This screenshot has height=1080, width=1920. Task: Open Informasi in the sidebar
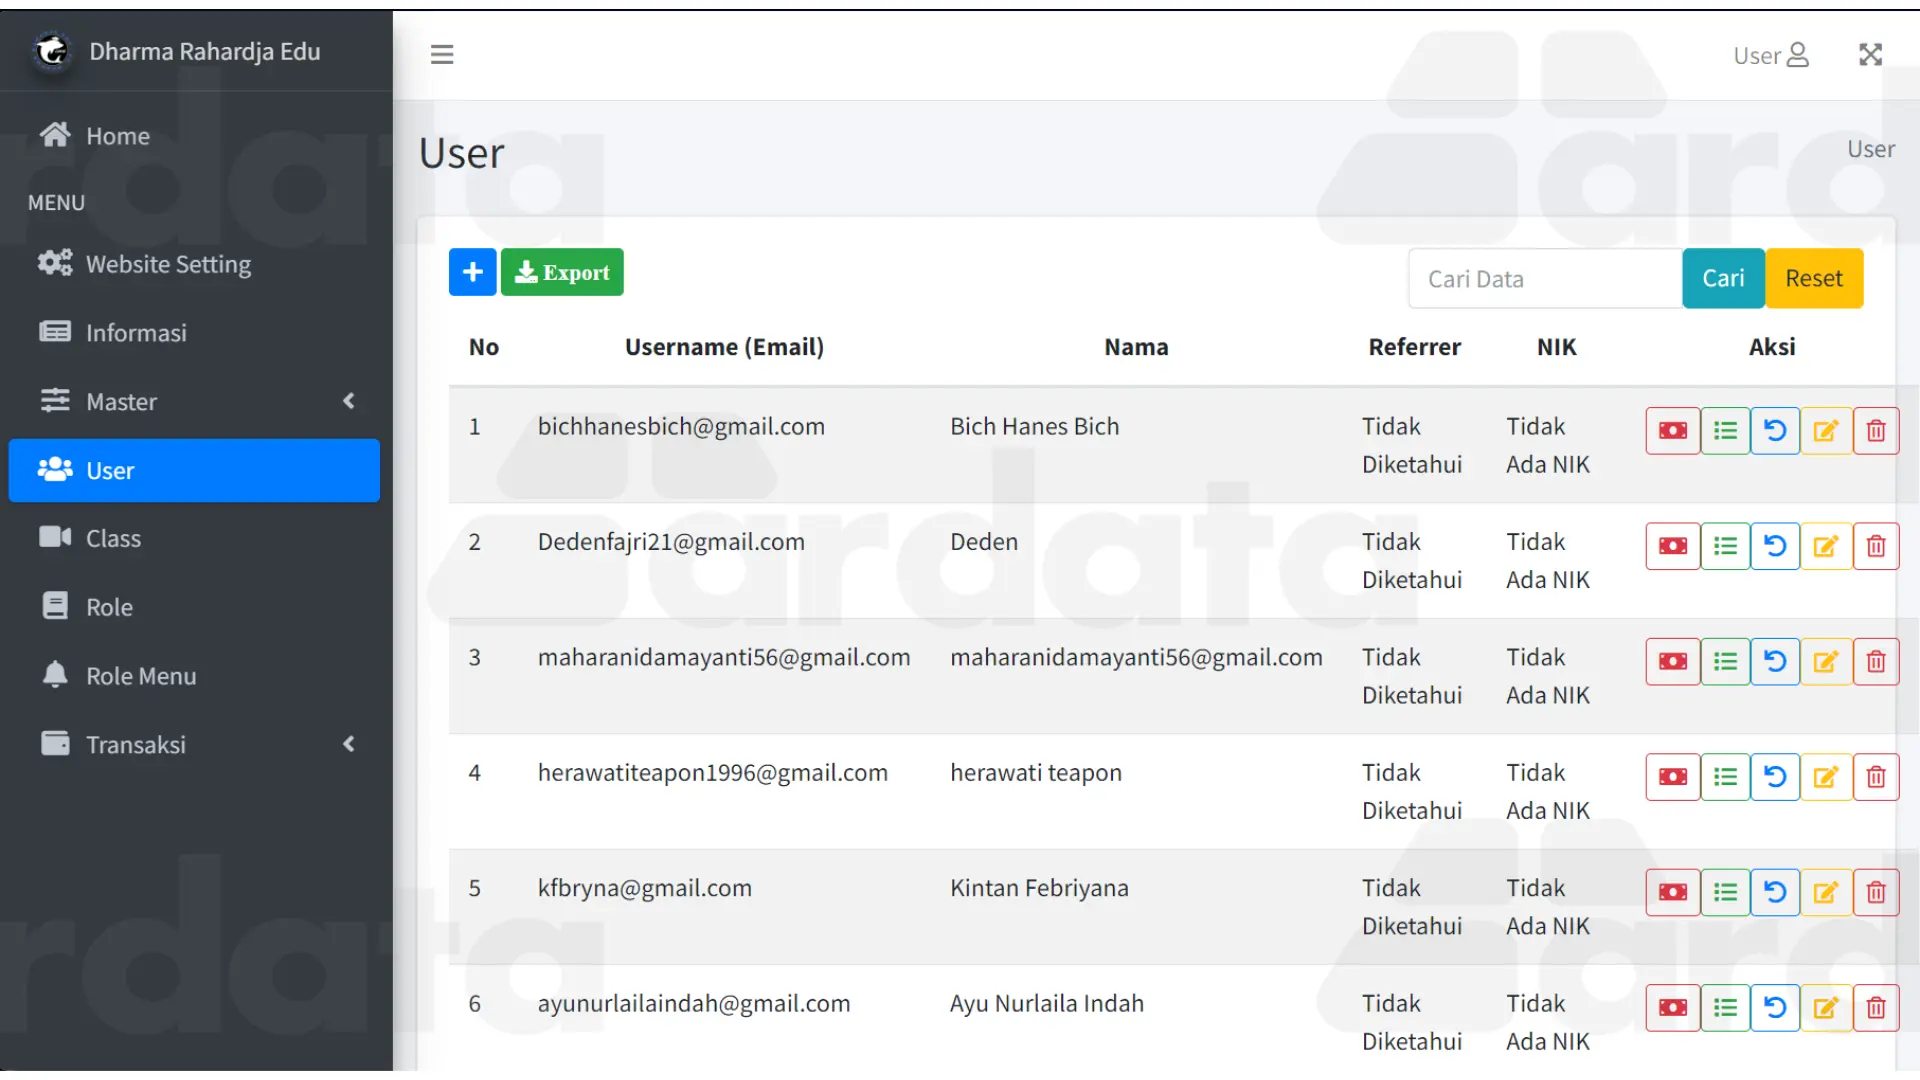point(194,332)
